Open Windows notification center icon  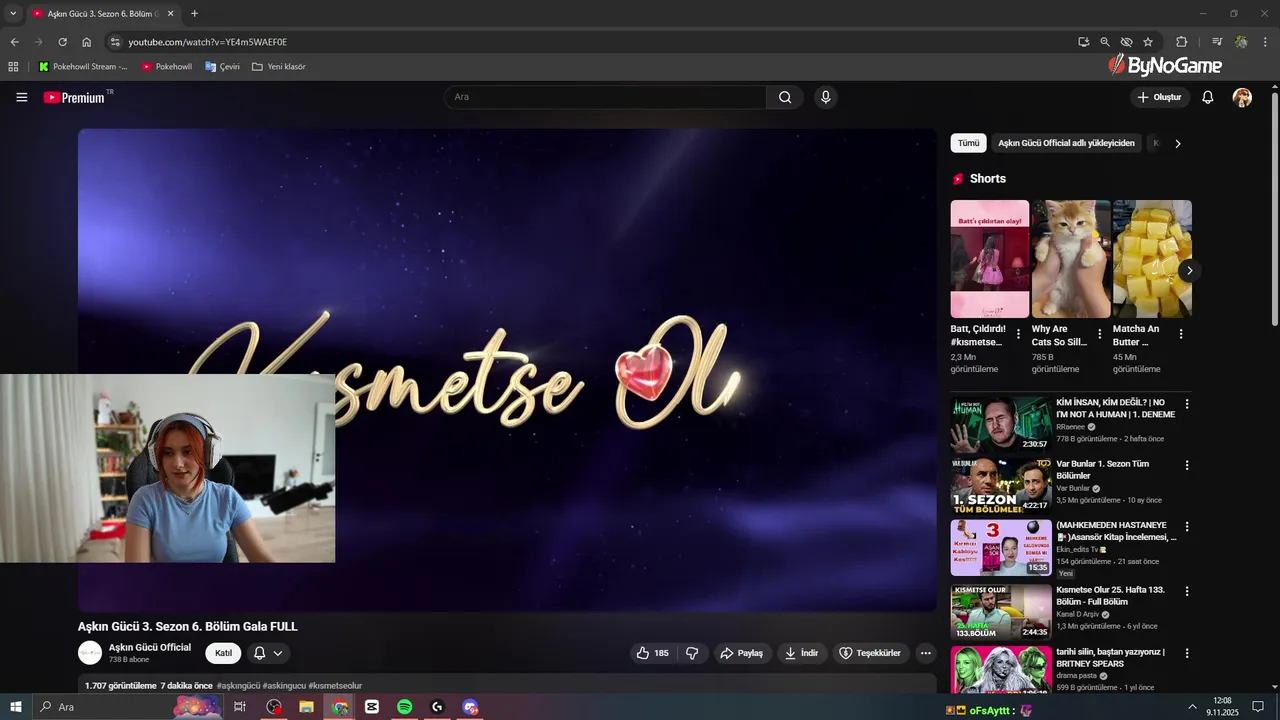[x=1258, y=707]
